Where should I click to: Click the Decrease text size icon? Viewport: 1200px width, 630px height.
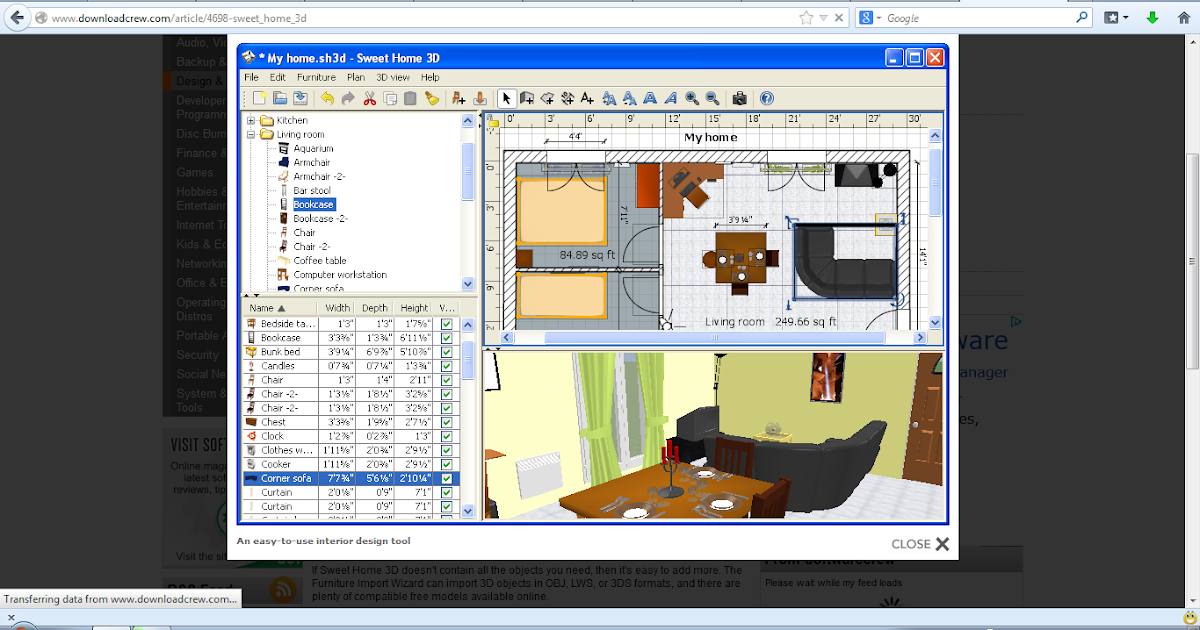pos(629,98)
